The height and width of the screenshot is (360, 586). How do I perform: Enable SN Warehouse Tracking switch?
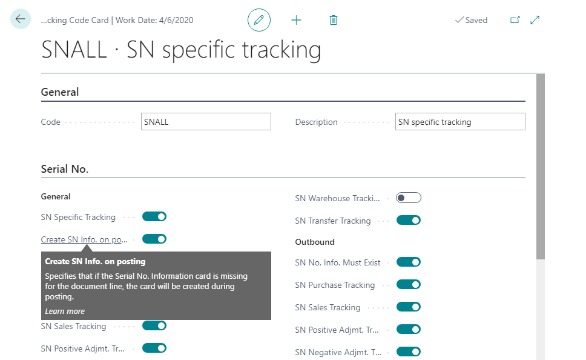(x=408, y=198)
